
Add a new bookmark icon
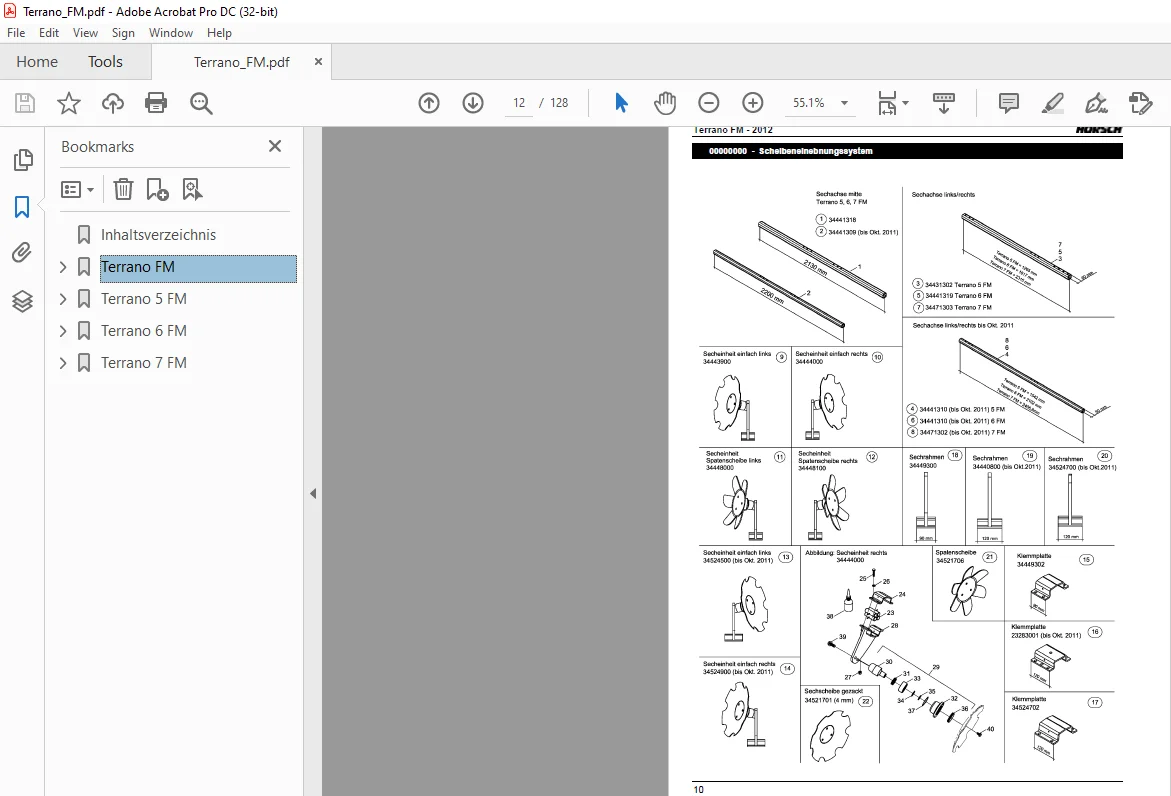157,190
